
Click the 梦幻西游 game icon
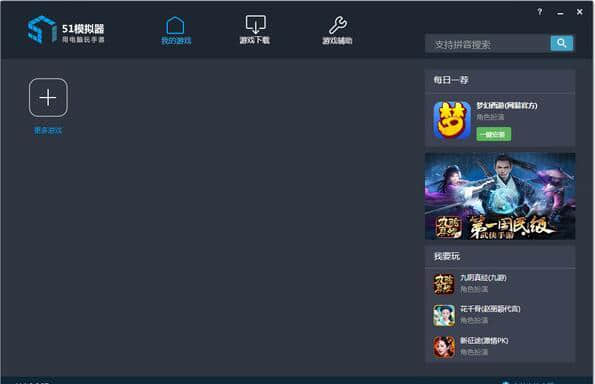click(x=452, y=120)
